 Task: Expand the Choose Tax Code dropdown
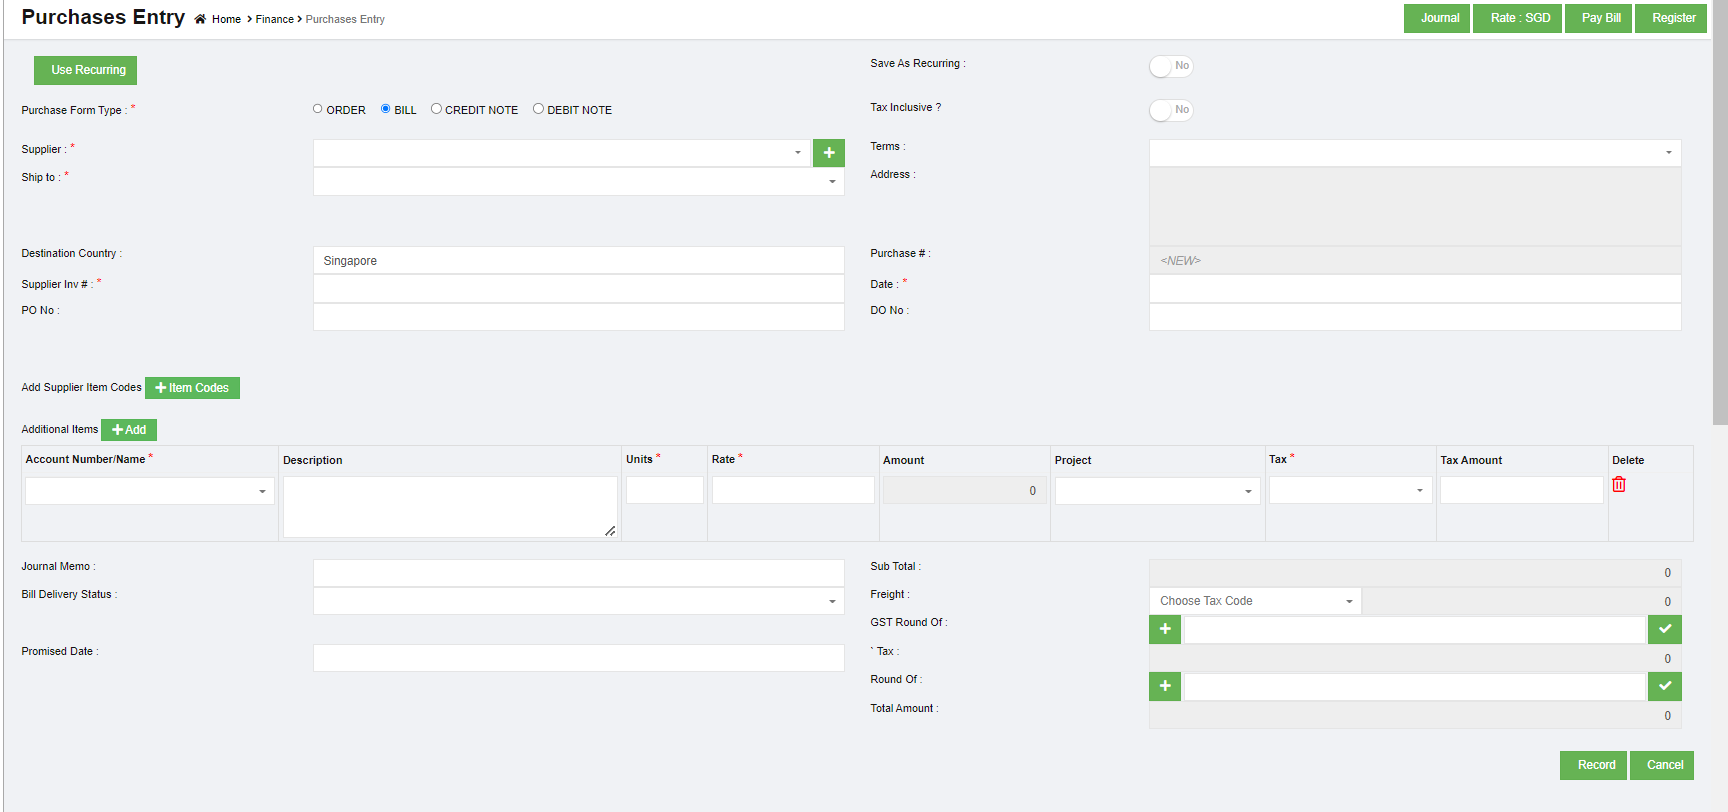[1254, 601]
